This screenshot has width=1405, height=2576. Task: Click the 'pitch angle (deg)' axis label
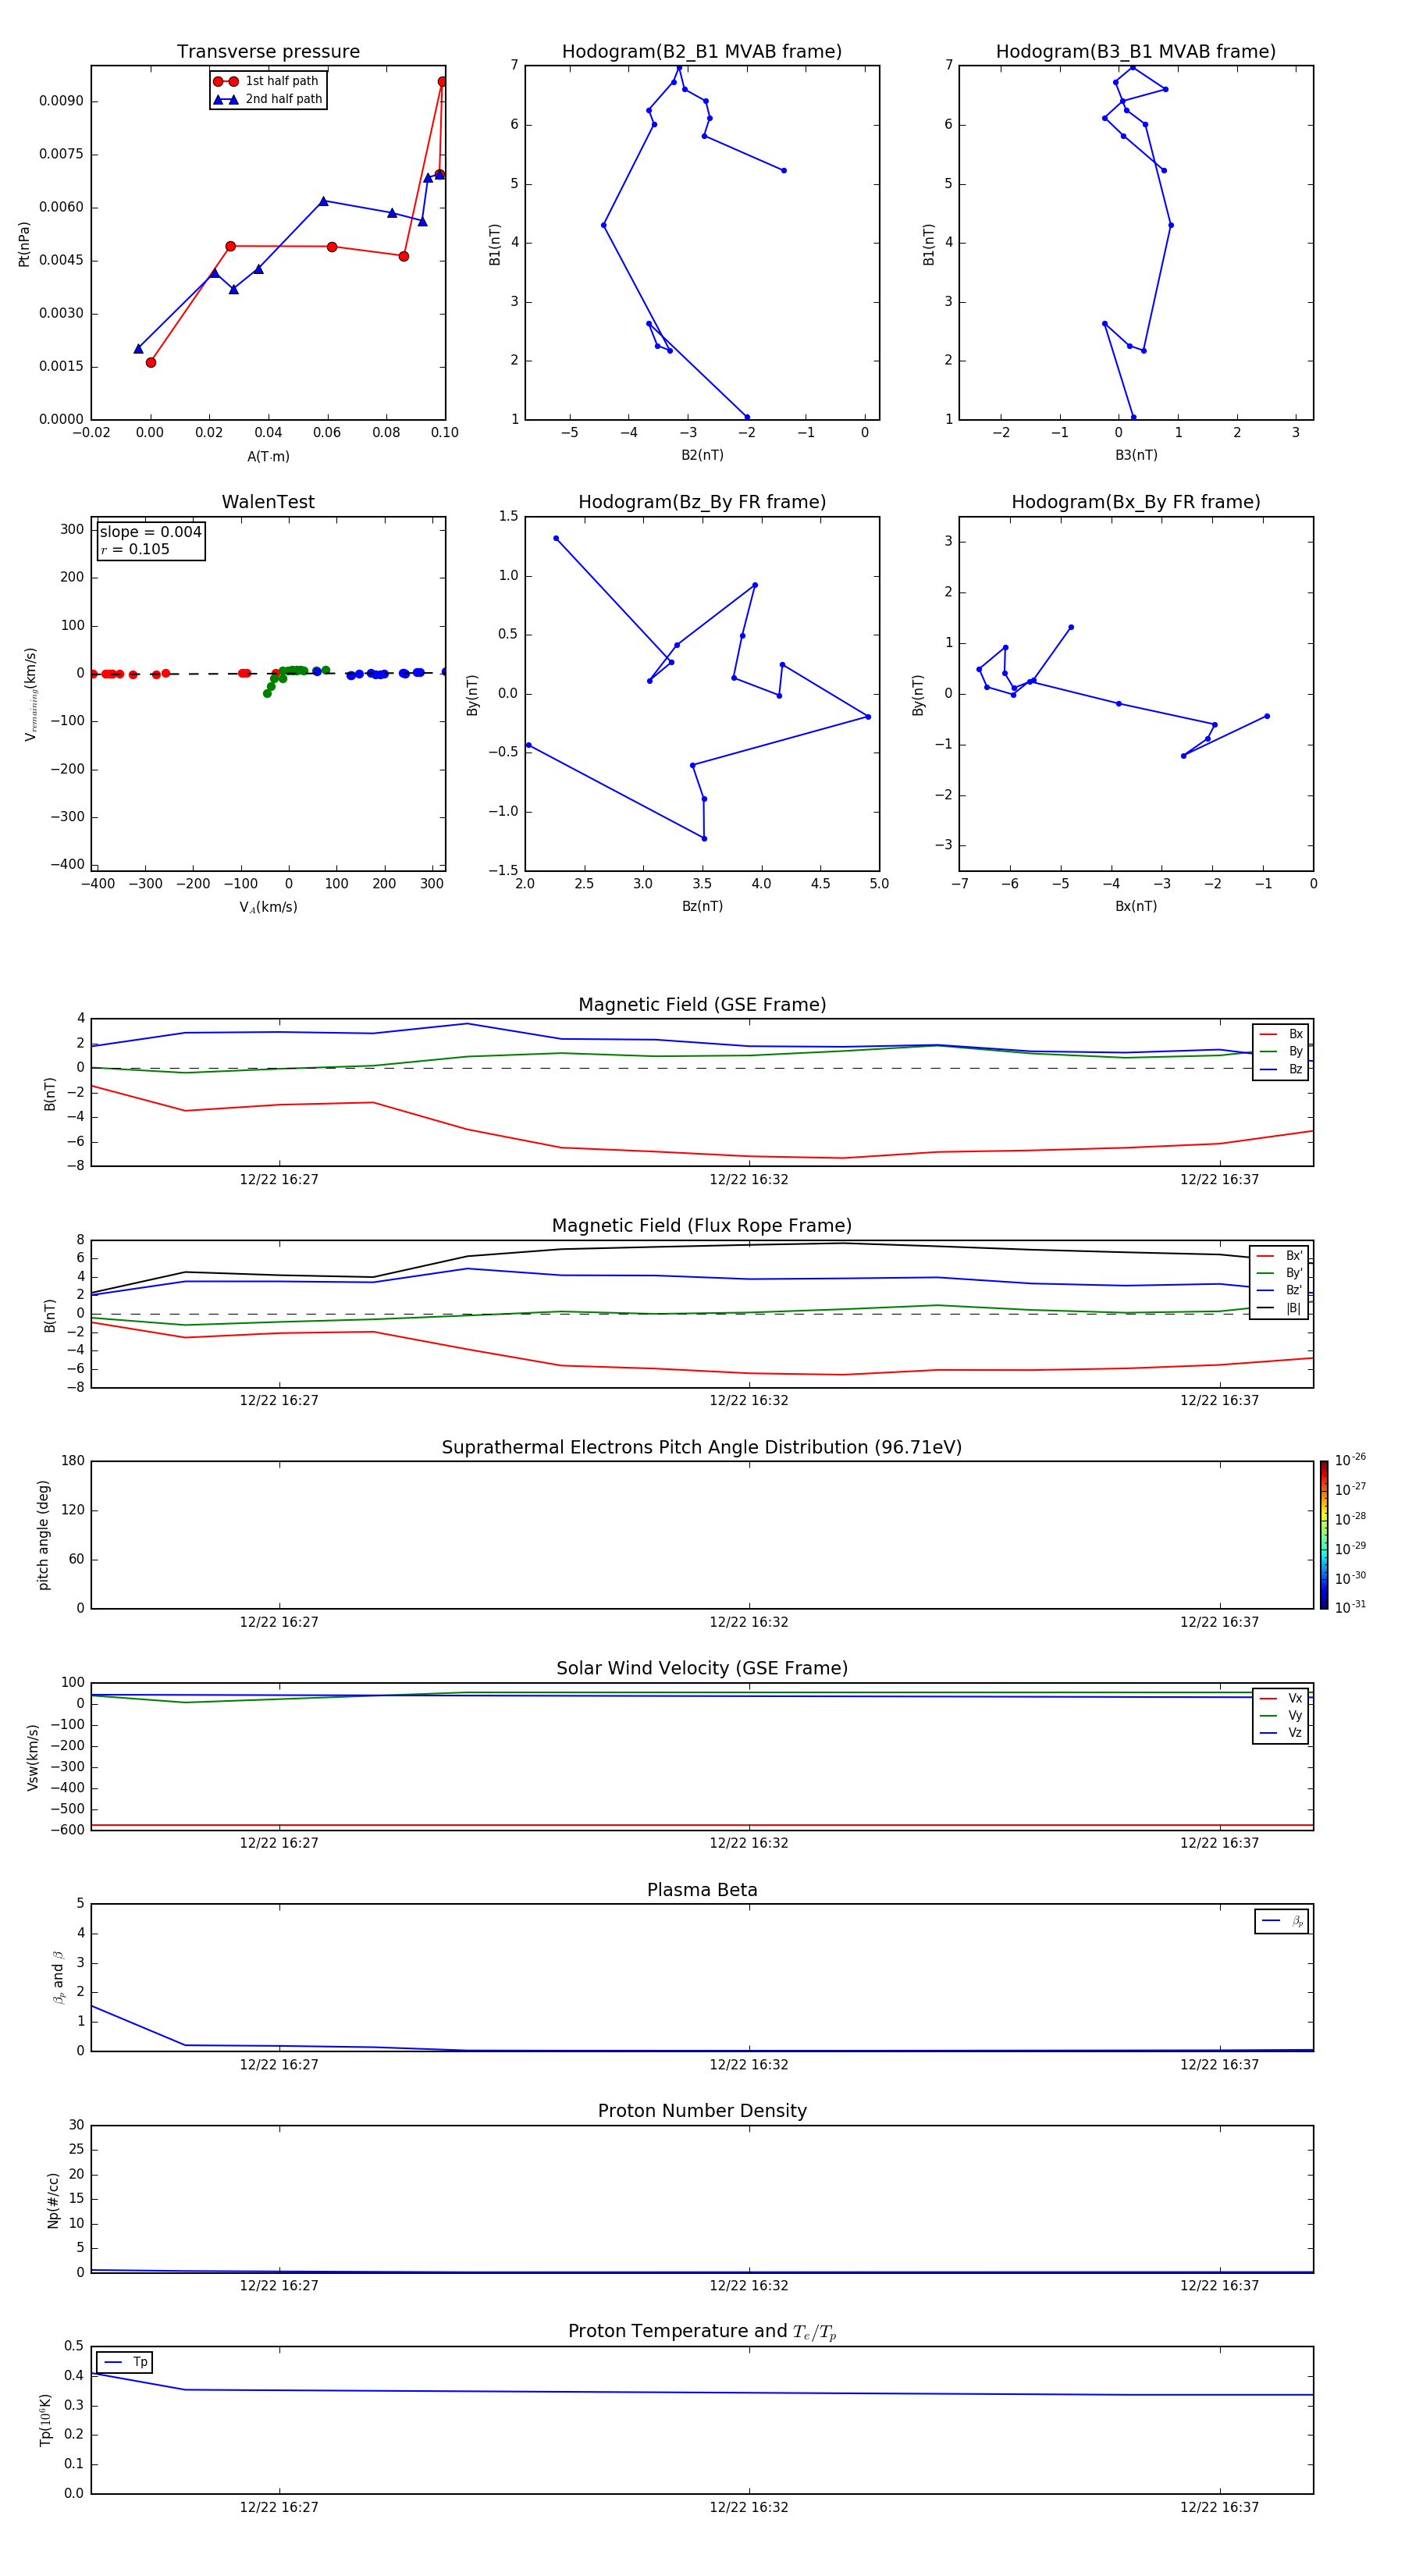pyautogui.click(x=43, y=1535)
